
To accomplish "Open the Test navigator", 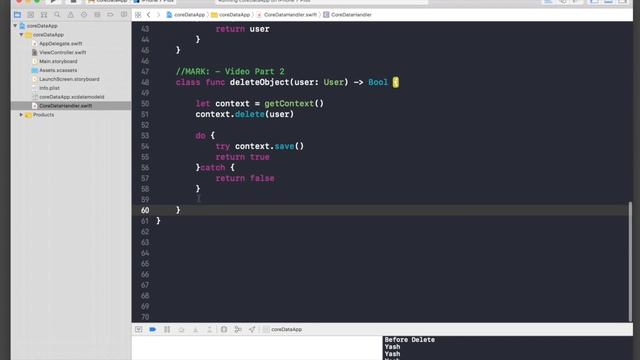I will 84,15.
